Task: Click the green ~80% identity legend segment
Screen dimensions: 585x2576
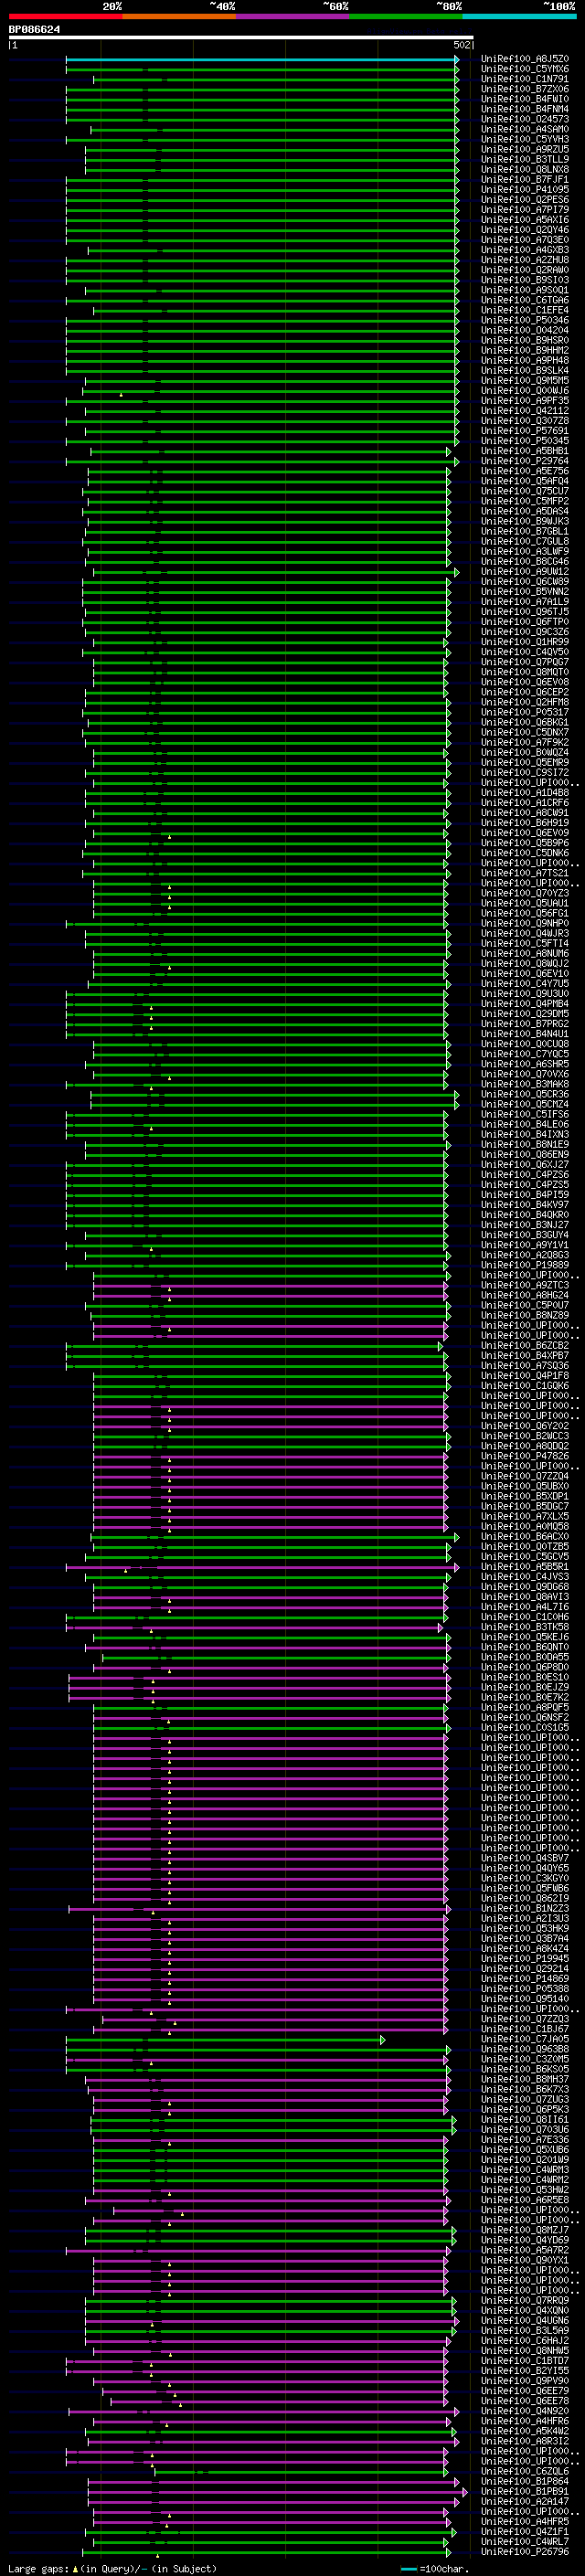Action: [x=406, y=16]
